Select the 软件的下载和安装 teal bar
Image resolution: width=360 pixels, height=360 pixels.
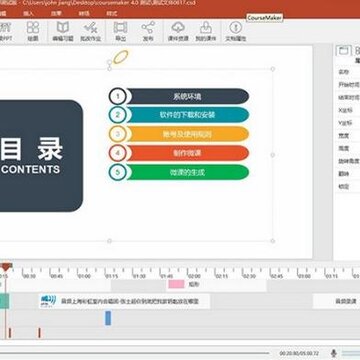[x=187, y=115]
